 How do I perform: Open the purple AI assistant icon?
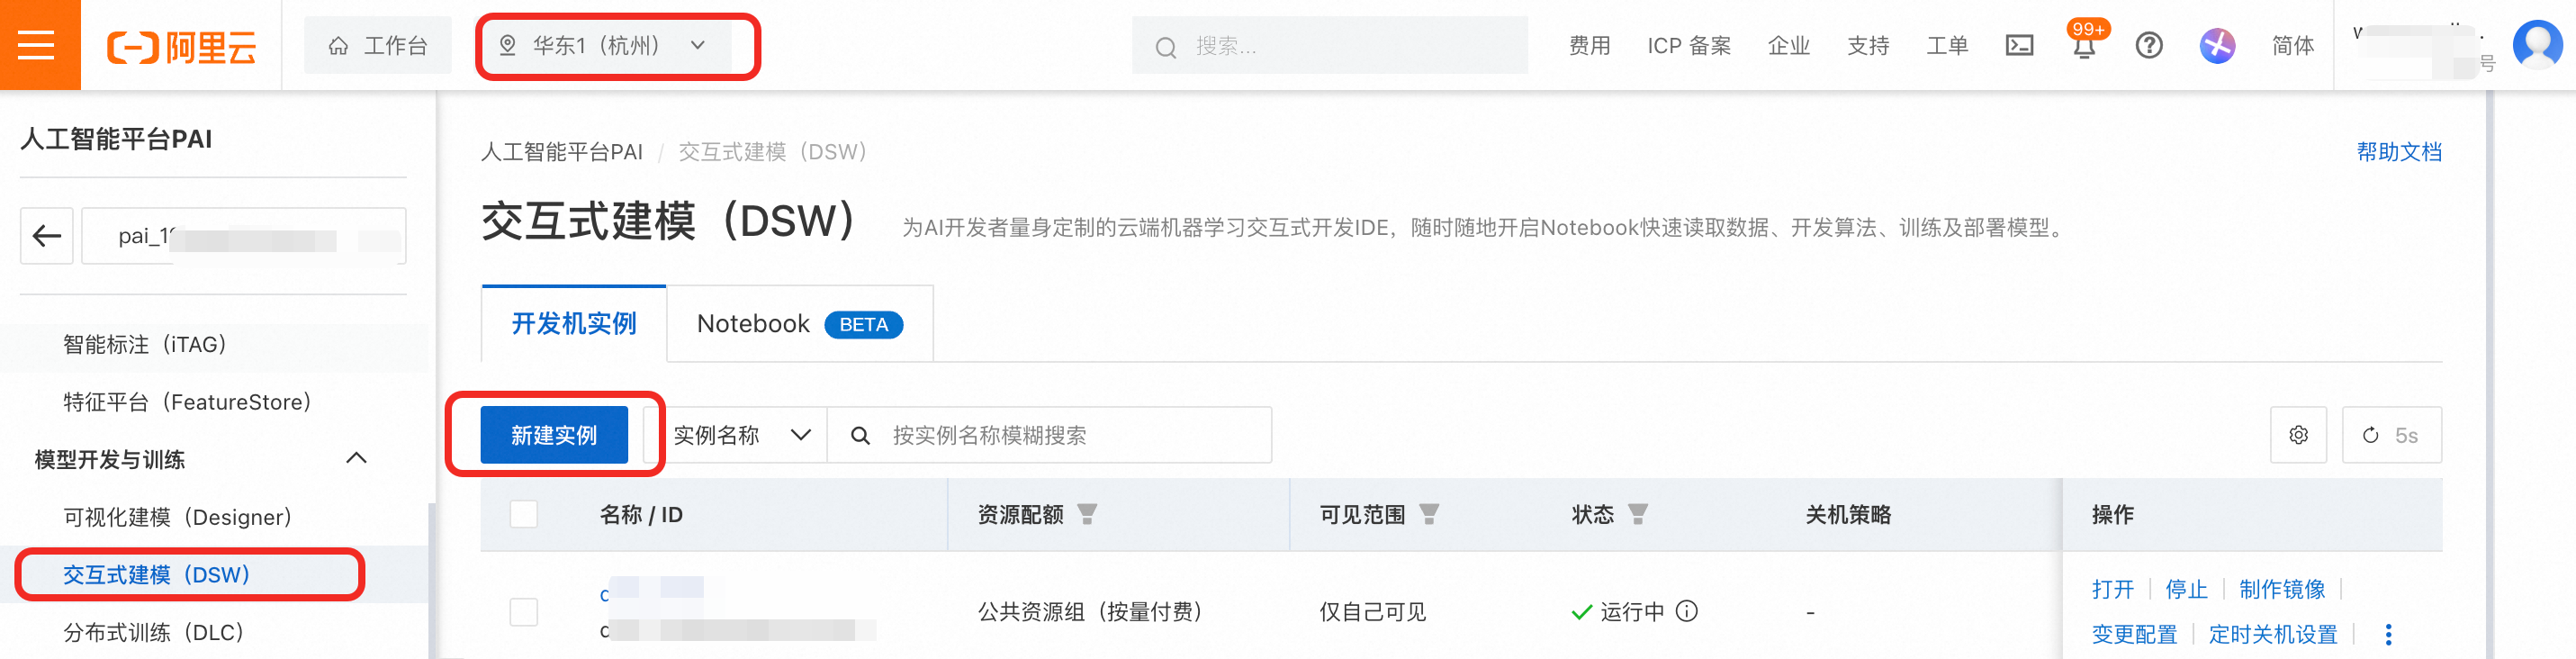tap(2216, 45)
